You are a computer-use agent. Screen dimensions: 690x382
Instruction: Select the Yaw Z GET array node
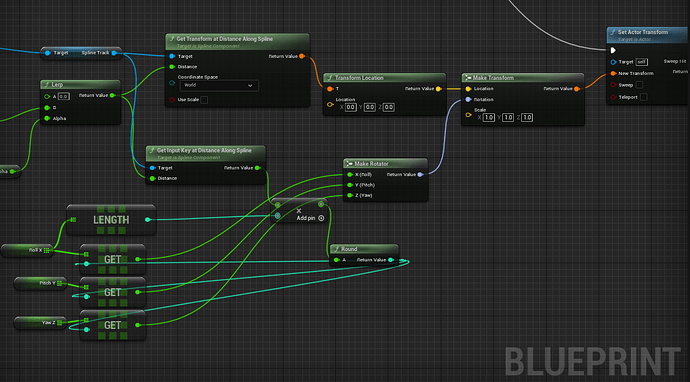pyautogui.click(x=113, y=325)
